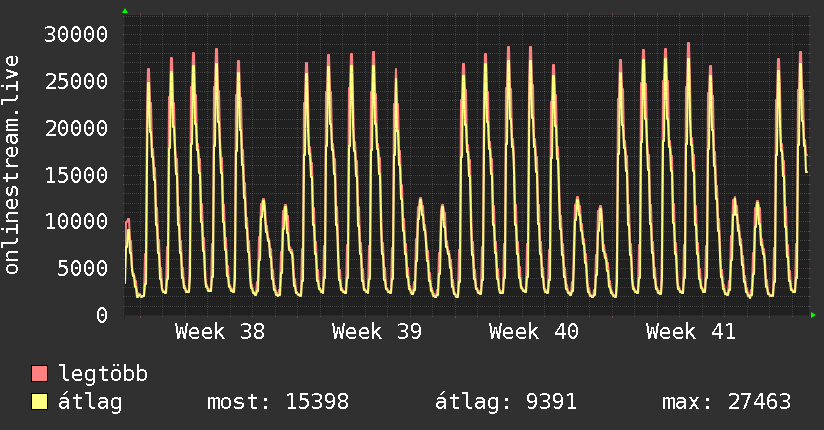The width and height of the screenshot is (824, 430).
Task: Click the green arrow atop the y-axis
Action: coord(125,11)
